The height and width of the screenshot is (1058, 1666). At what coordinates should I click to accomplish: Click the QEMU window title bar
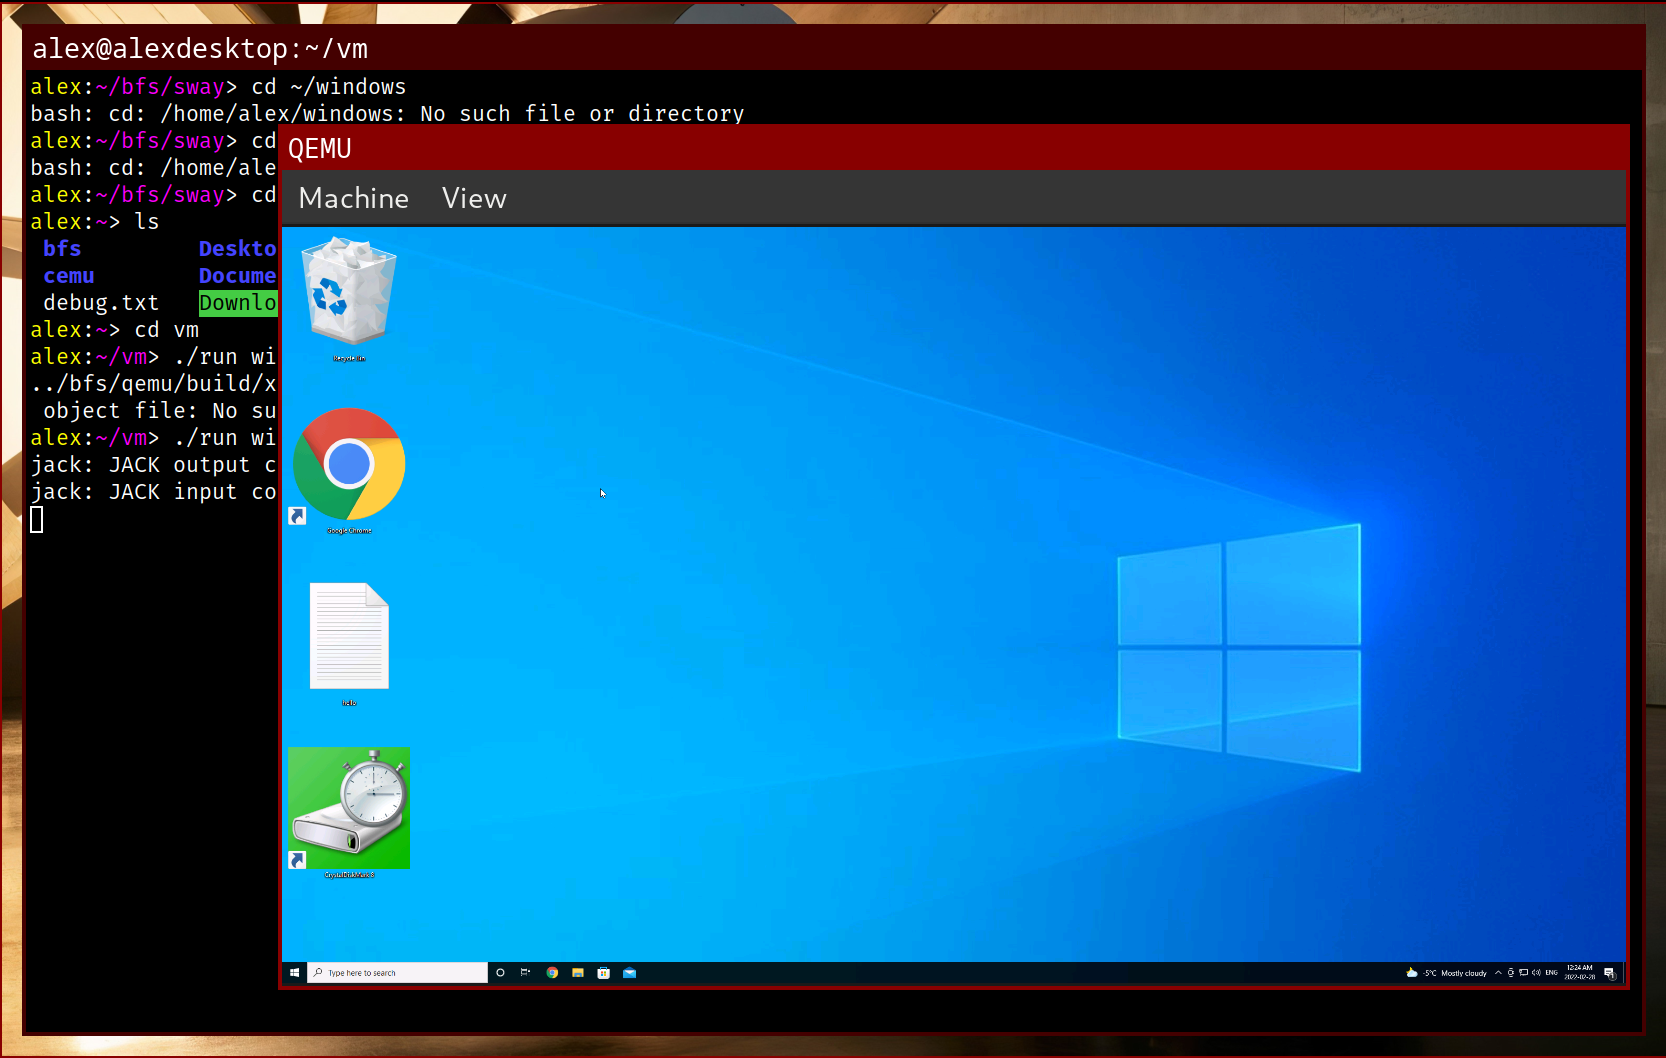pyautogui.click(x=955, y=148)
